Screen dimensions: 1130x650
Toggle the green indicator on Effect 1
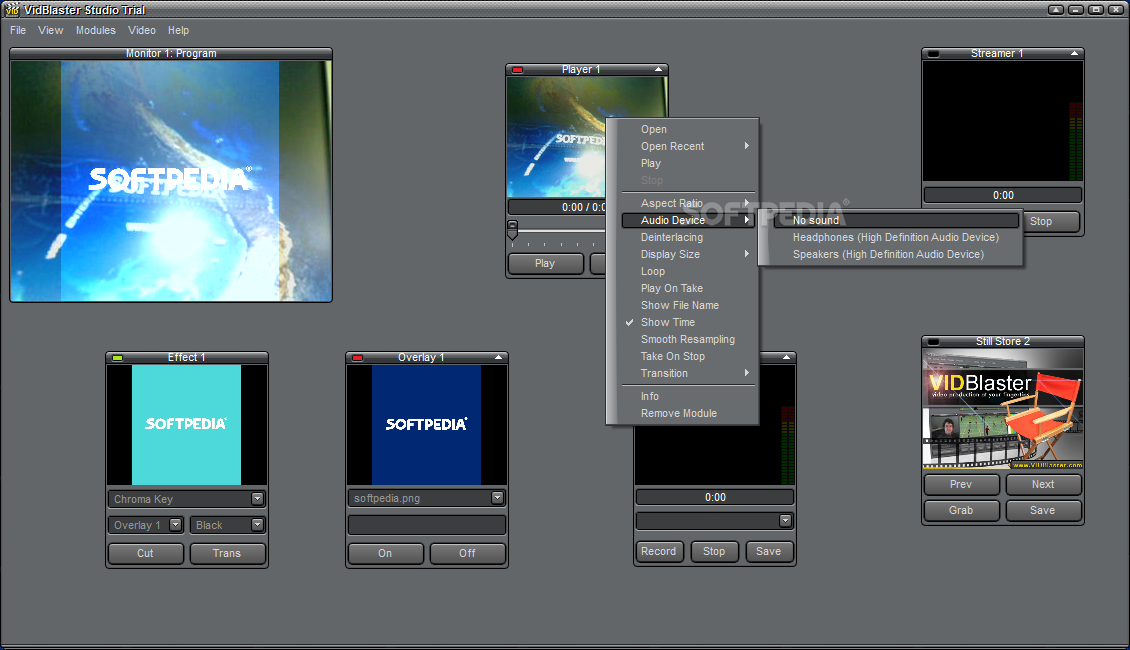tap(117, 357)
